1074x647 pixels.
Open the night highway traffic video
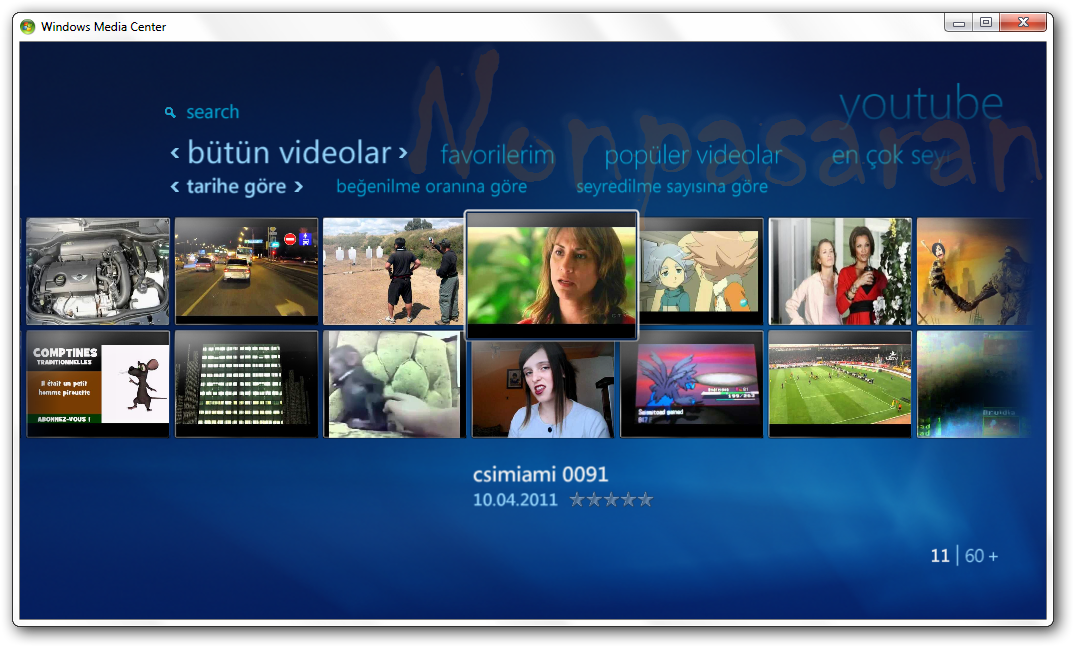(x=247, y=271)
